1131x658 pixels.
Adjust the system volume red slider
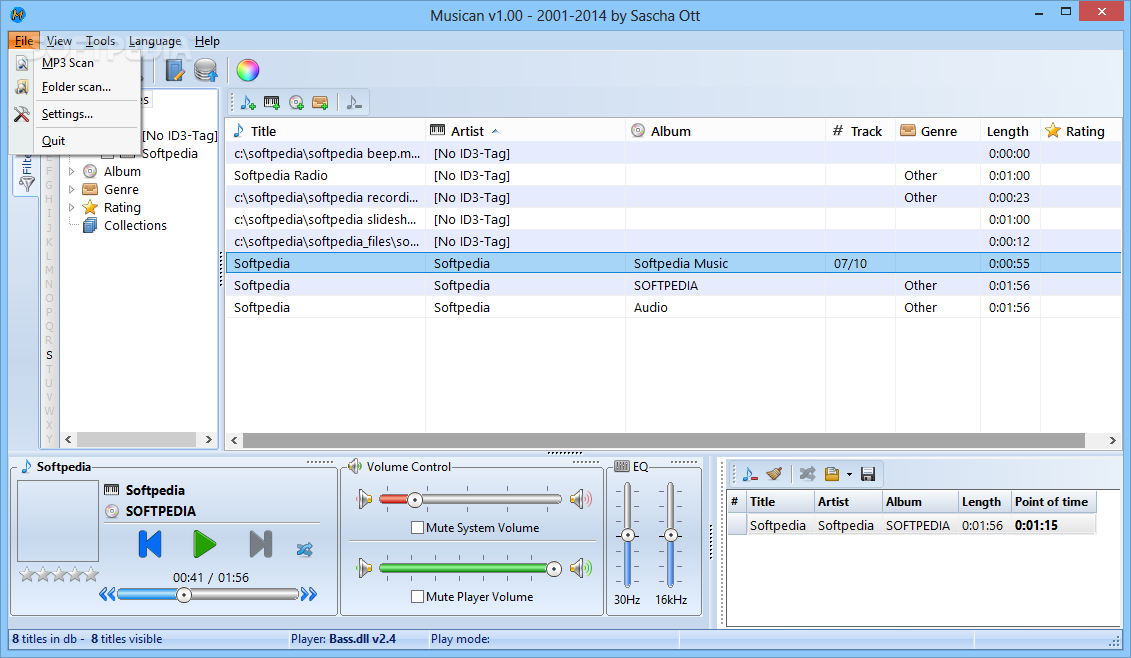(x=415, y=499)
